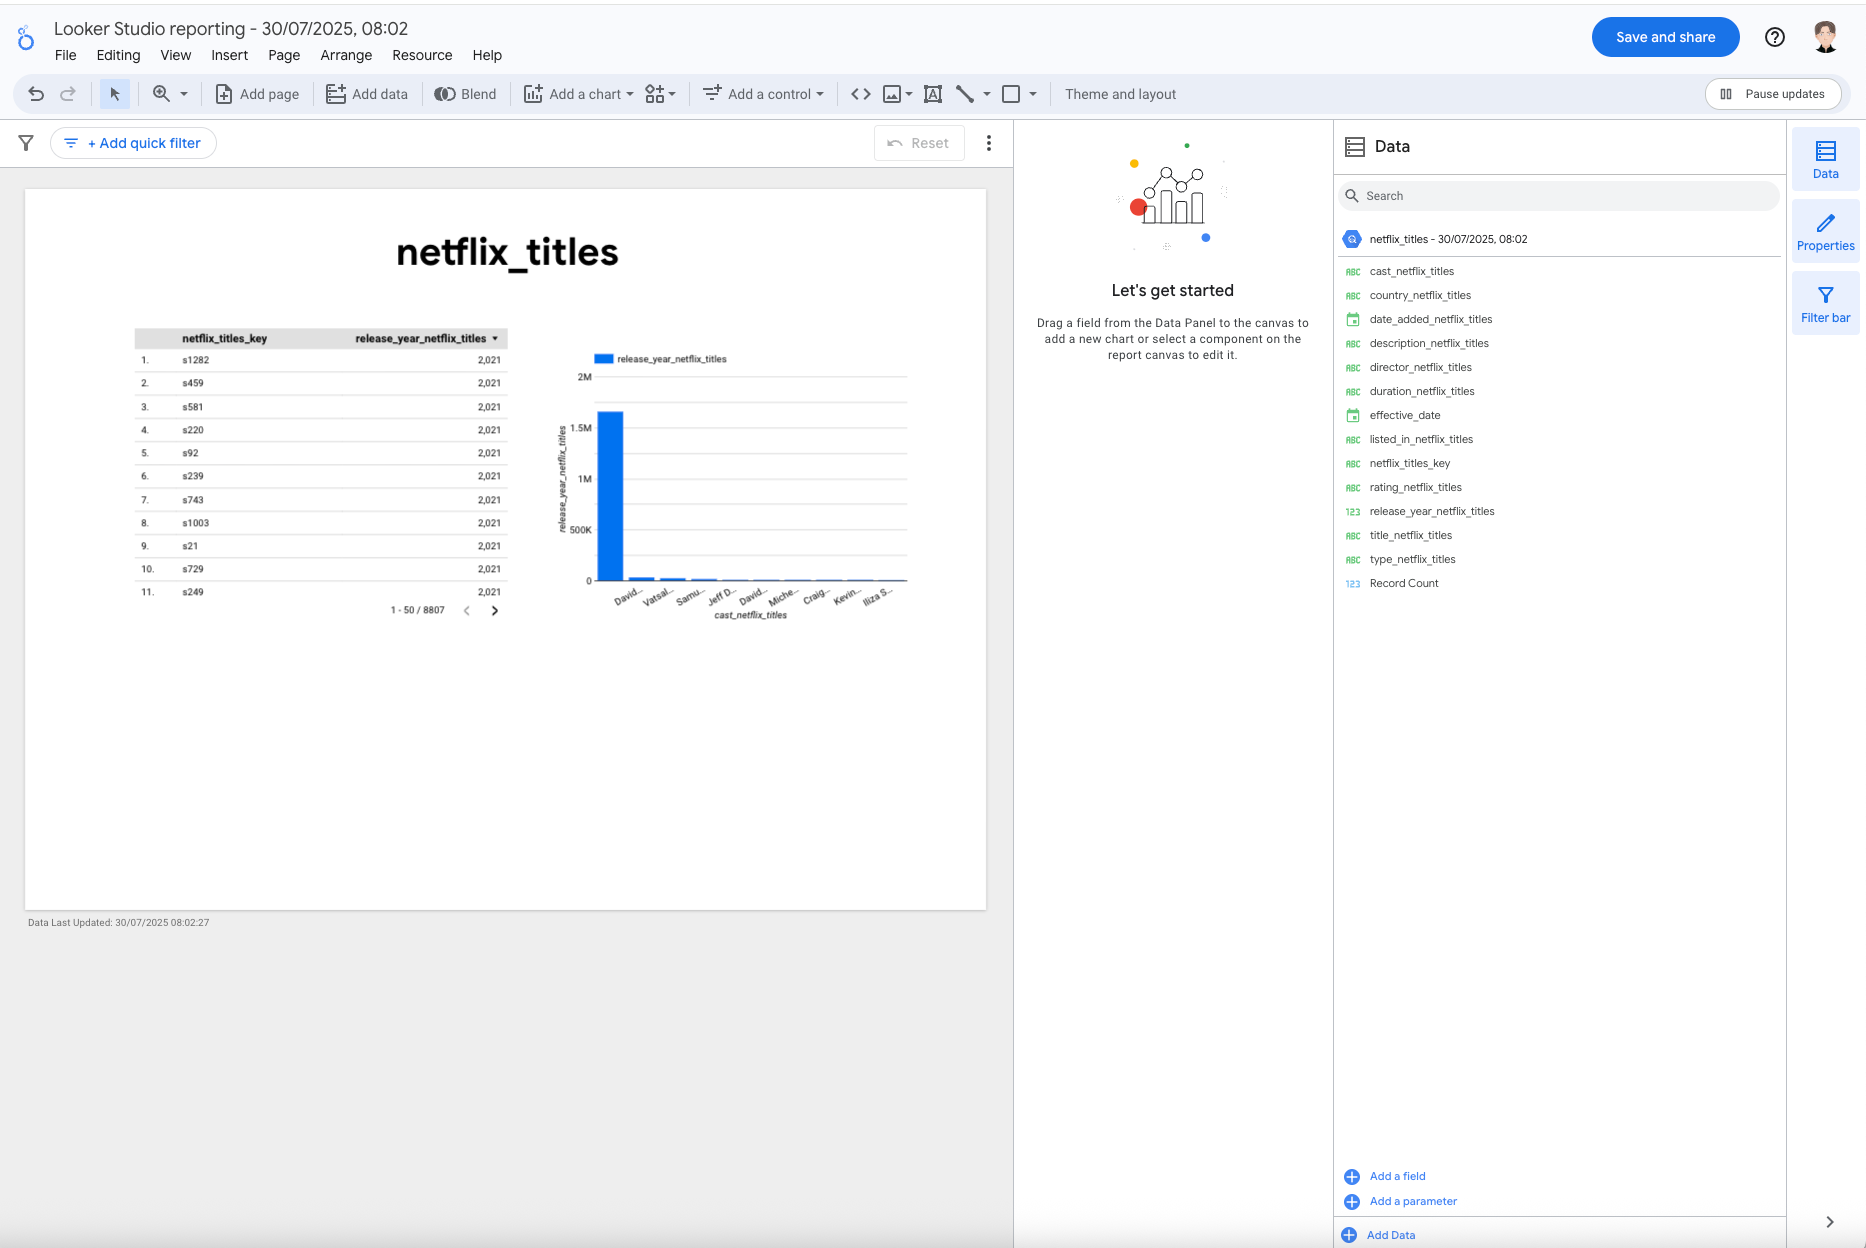Insert a text box

(x=933, y=94)
